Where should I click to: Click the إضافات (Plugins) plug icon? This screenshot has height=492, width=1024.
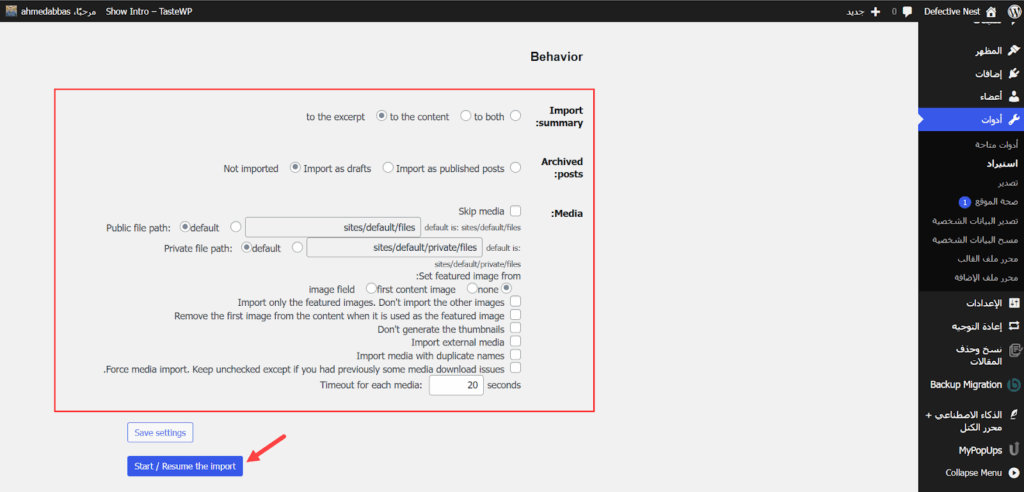tap(1014, 74)
